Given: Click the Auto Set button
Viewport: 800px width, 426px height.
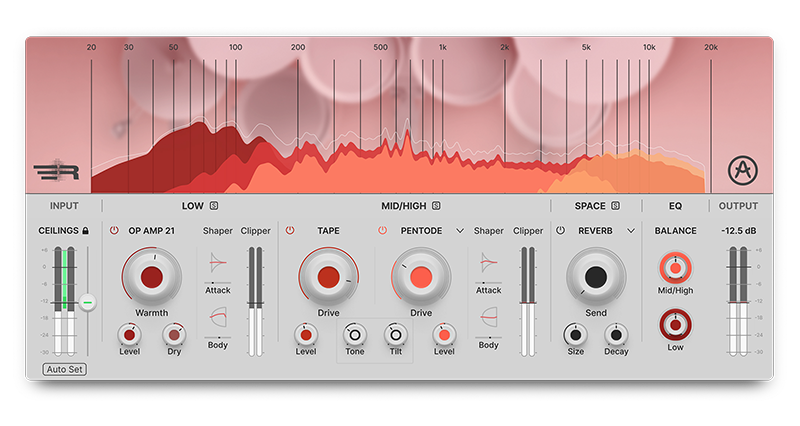Looking at the screenshot, I should (x=63, y=369).
